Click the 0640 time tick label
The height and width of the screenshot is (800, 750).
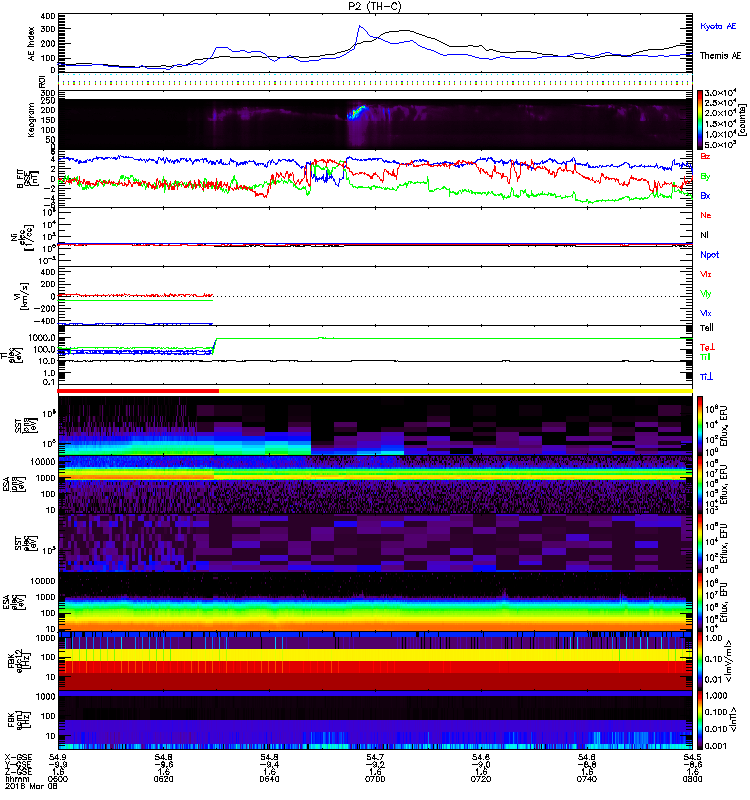(269, 779)
